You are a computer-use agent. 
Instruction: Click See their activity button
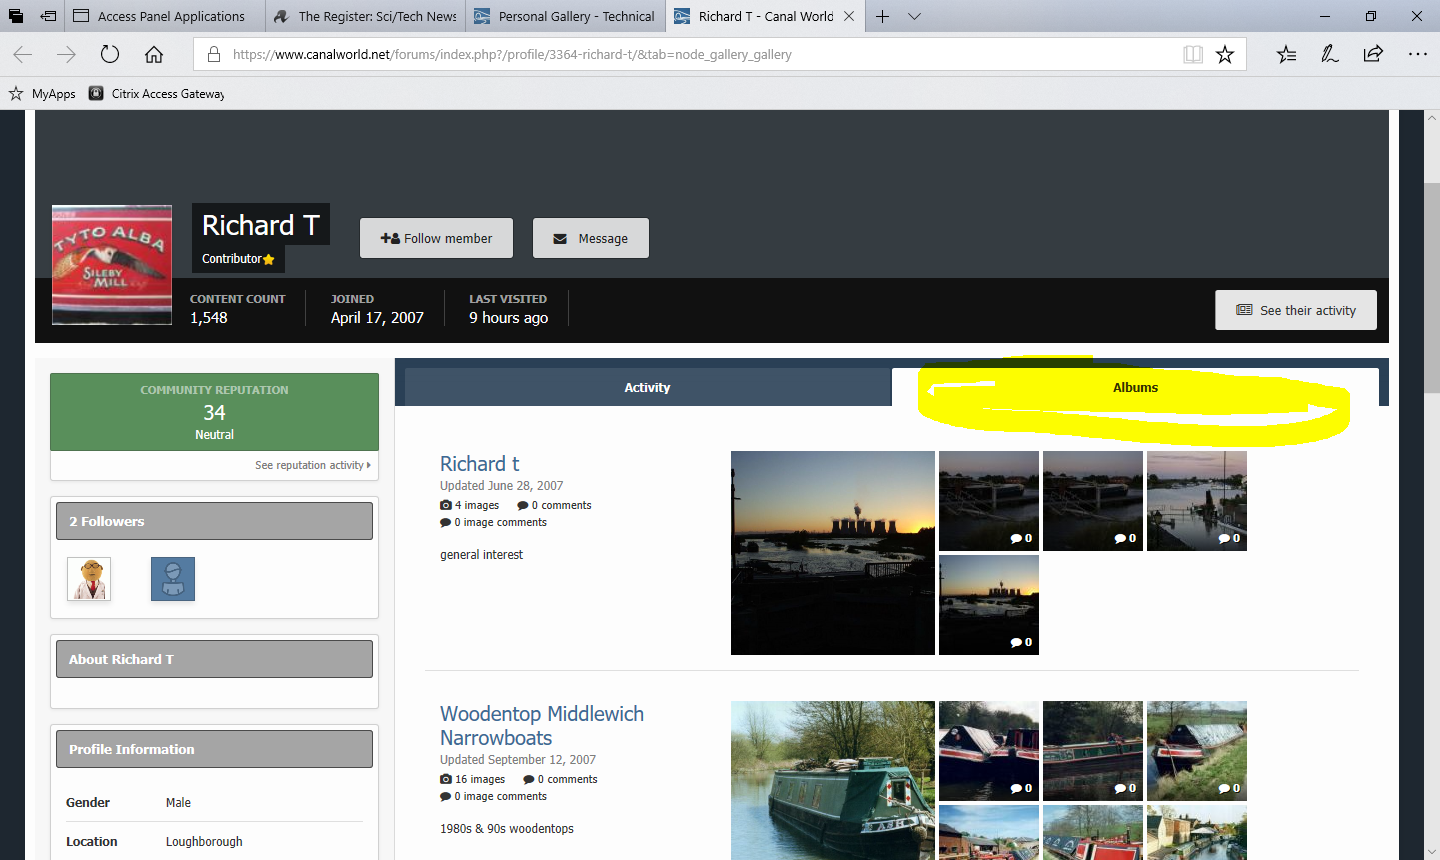[1296, 310]
